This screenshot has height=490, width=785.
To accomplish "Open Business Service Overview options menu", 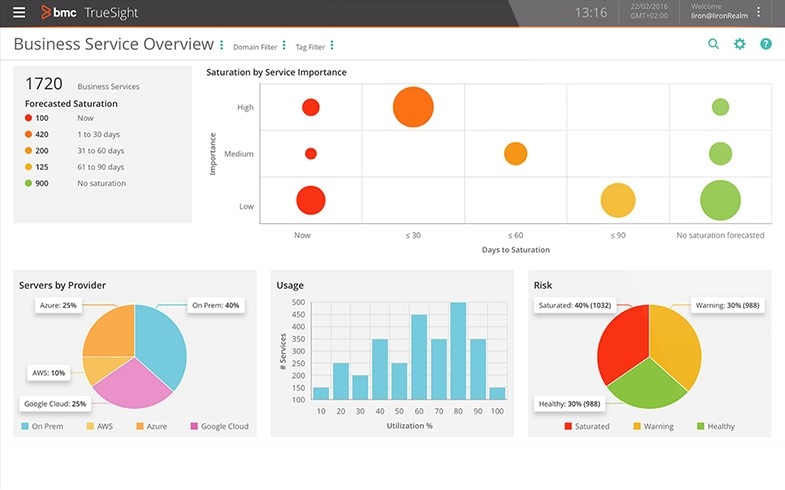I will pos(222,45).
